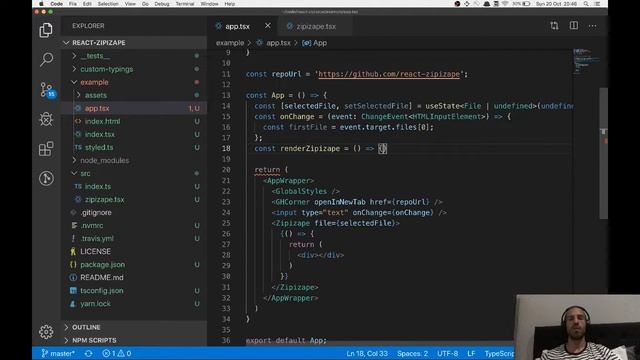Expand the __tests__ folder
Image resolution: width=640 pixels, height=360 pixels.
134,56
